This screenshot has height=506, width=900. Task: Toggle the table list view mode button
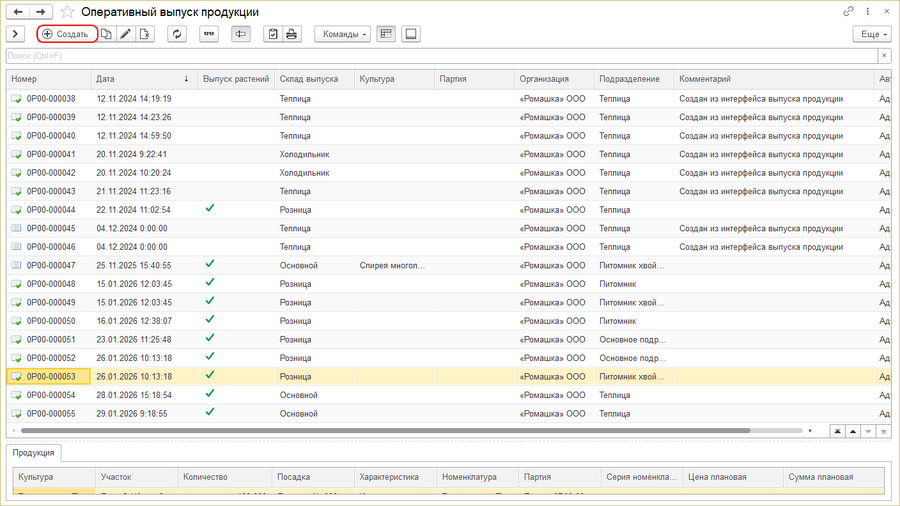click(x=386, y=34)
